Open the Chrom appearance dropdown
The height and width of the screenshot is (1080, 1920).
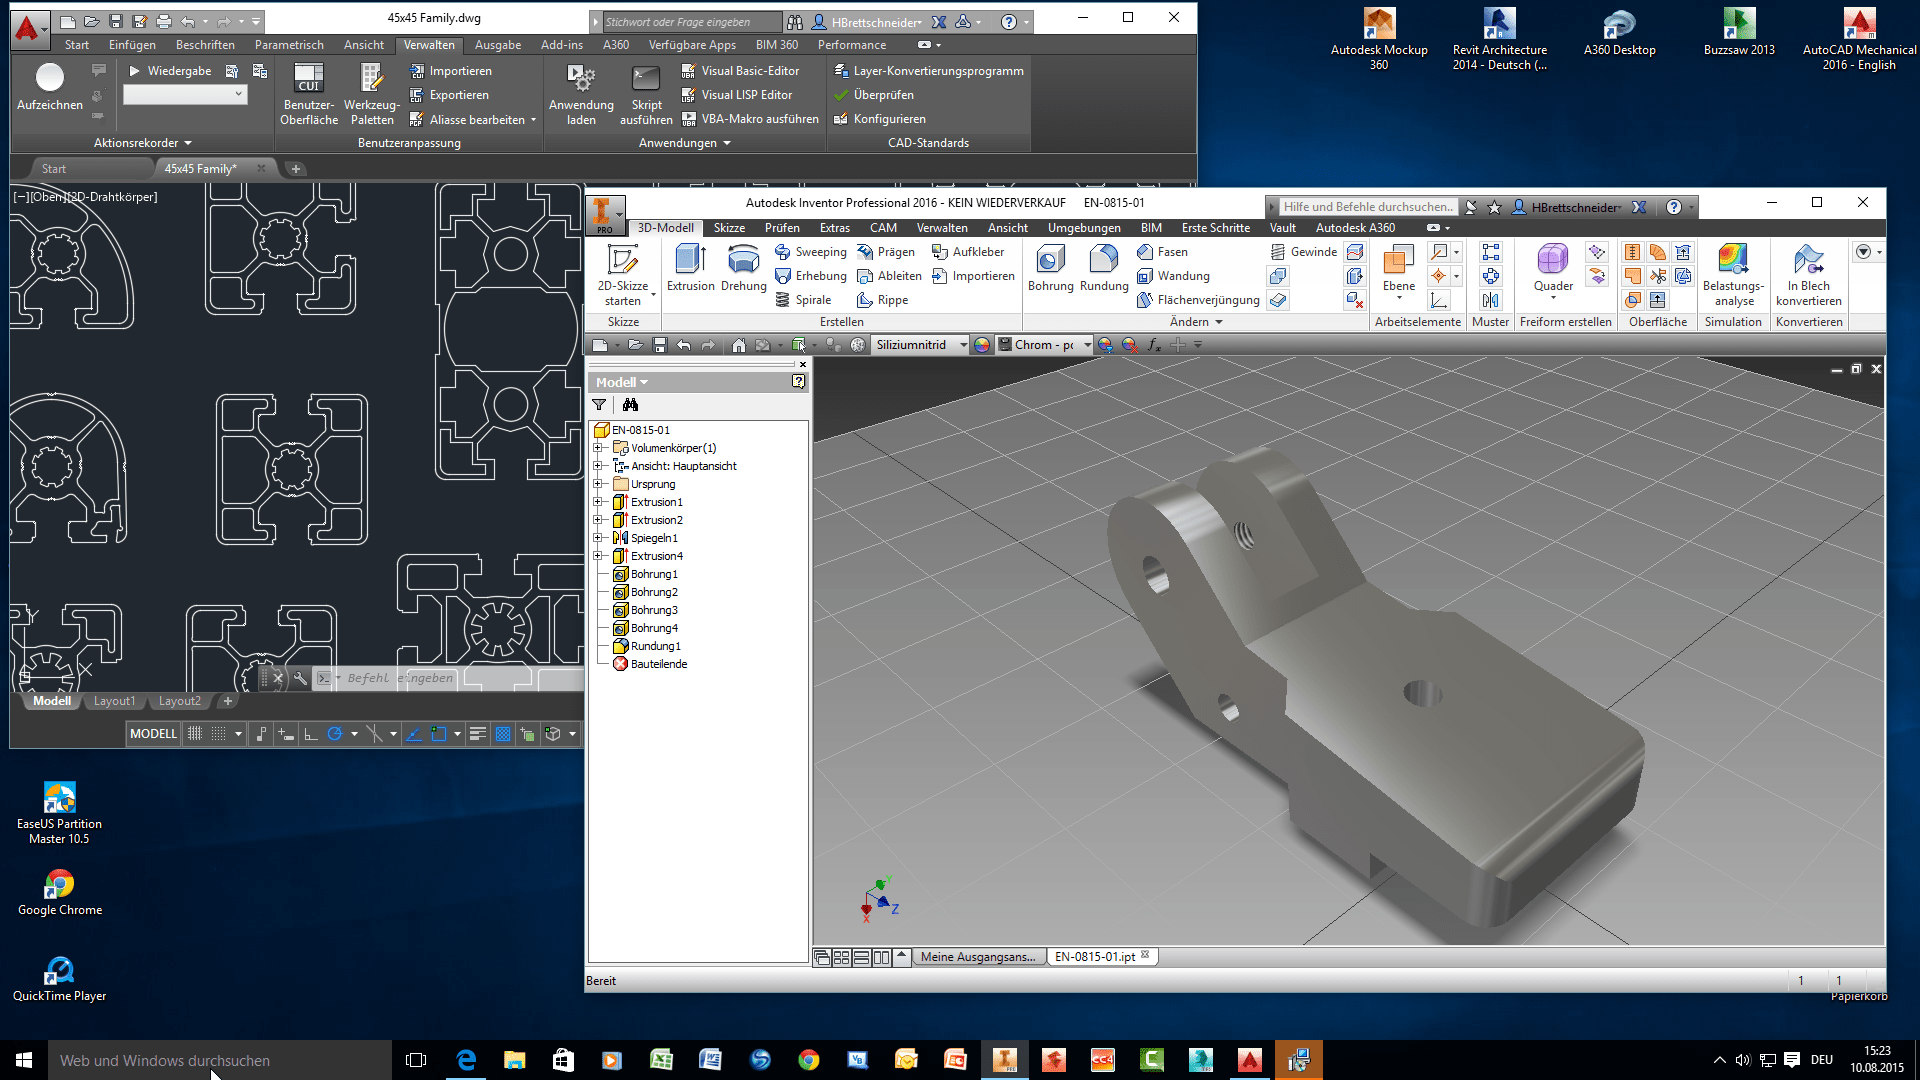tap(1087, 345)
